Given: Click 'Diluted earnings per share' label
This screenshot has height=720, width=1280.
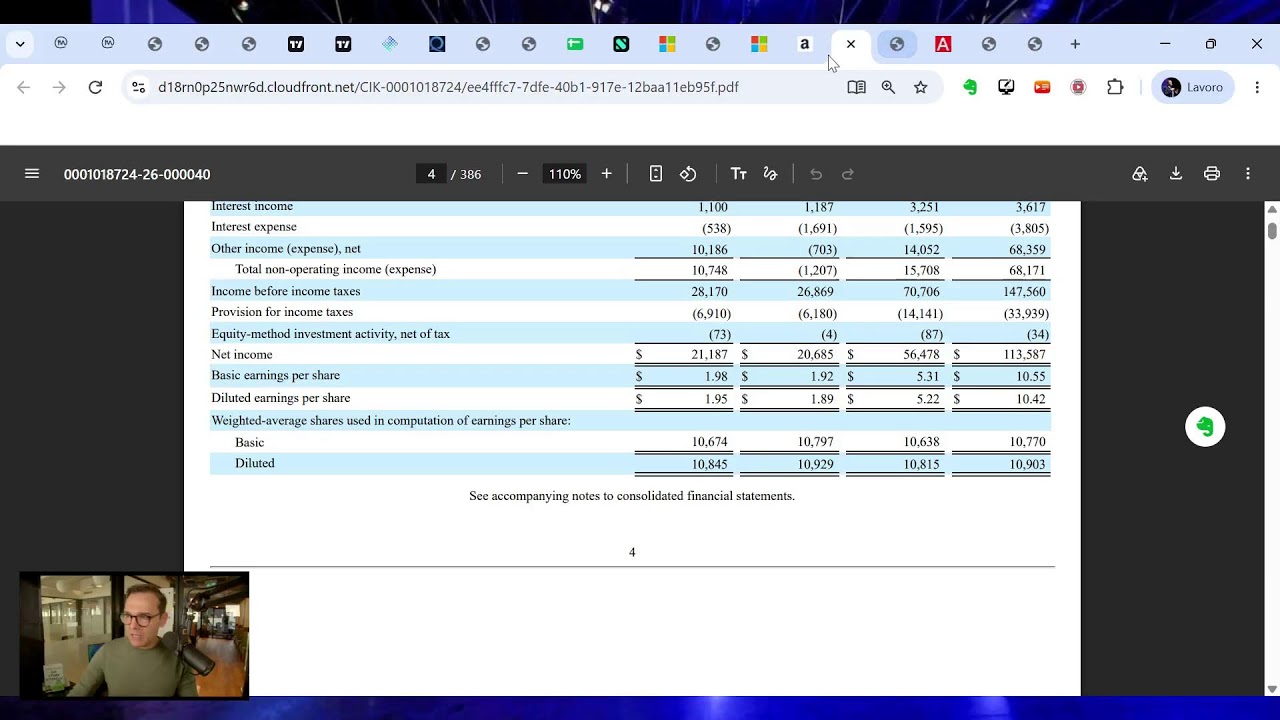Looking at the screenshot, I should tap(280, 398).
